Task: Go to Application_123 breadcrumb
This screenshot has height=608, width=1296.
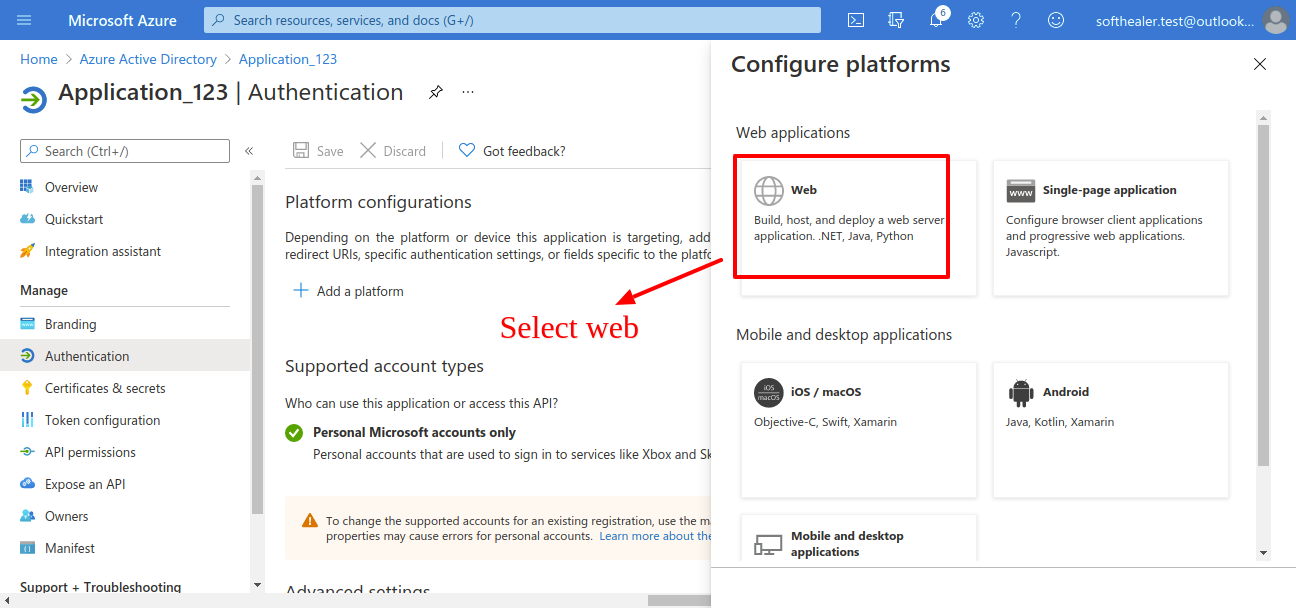Action: coord(288,59)
